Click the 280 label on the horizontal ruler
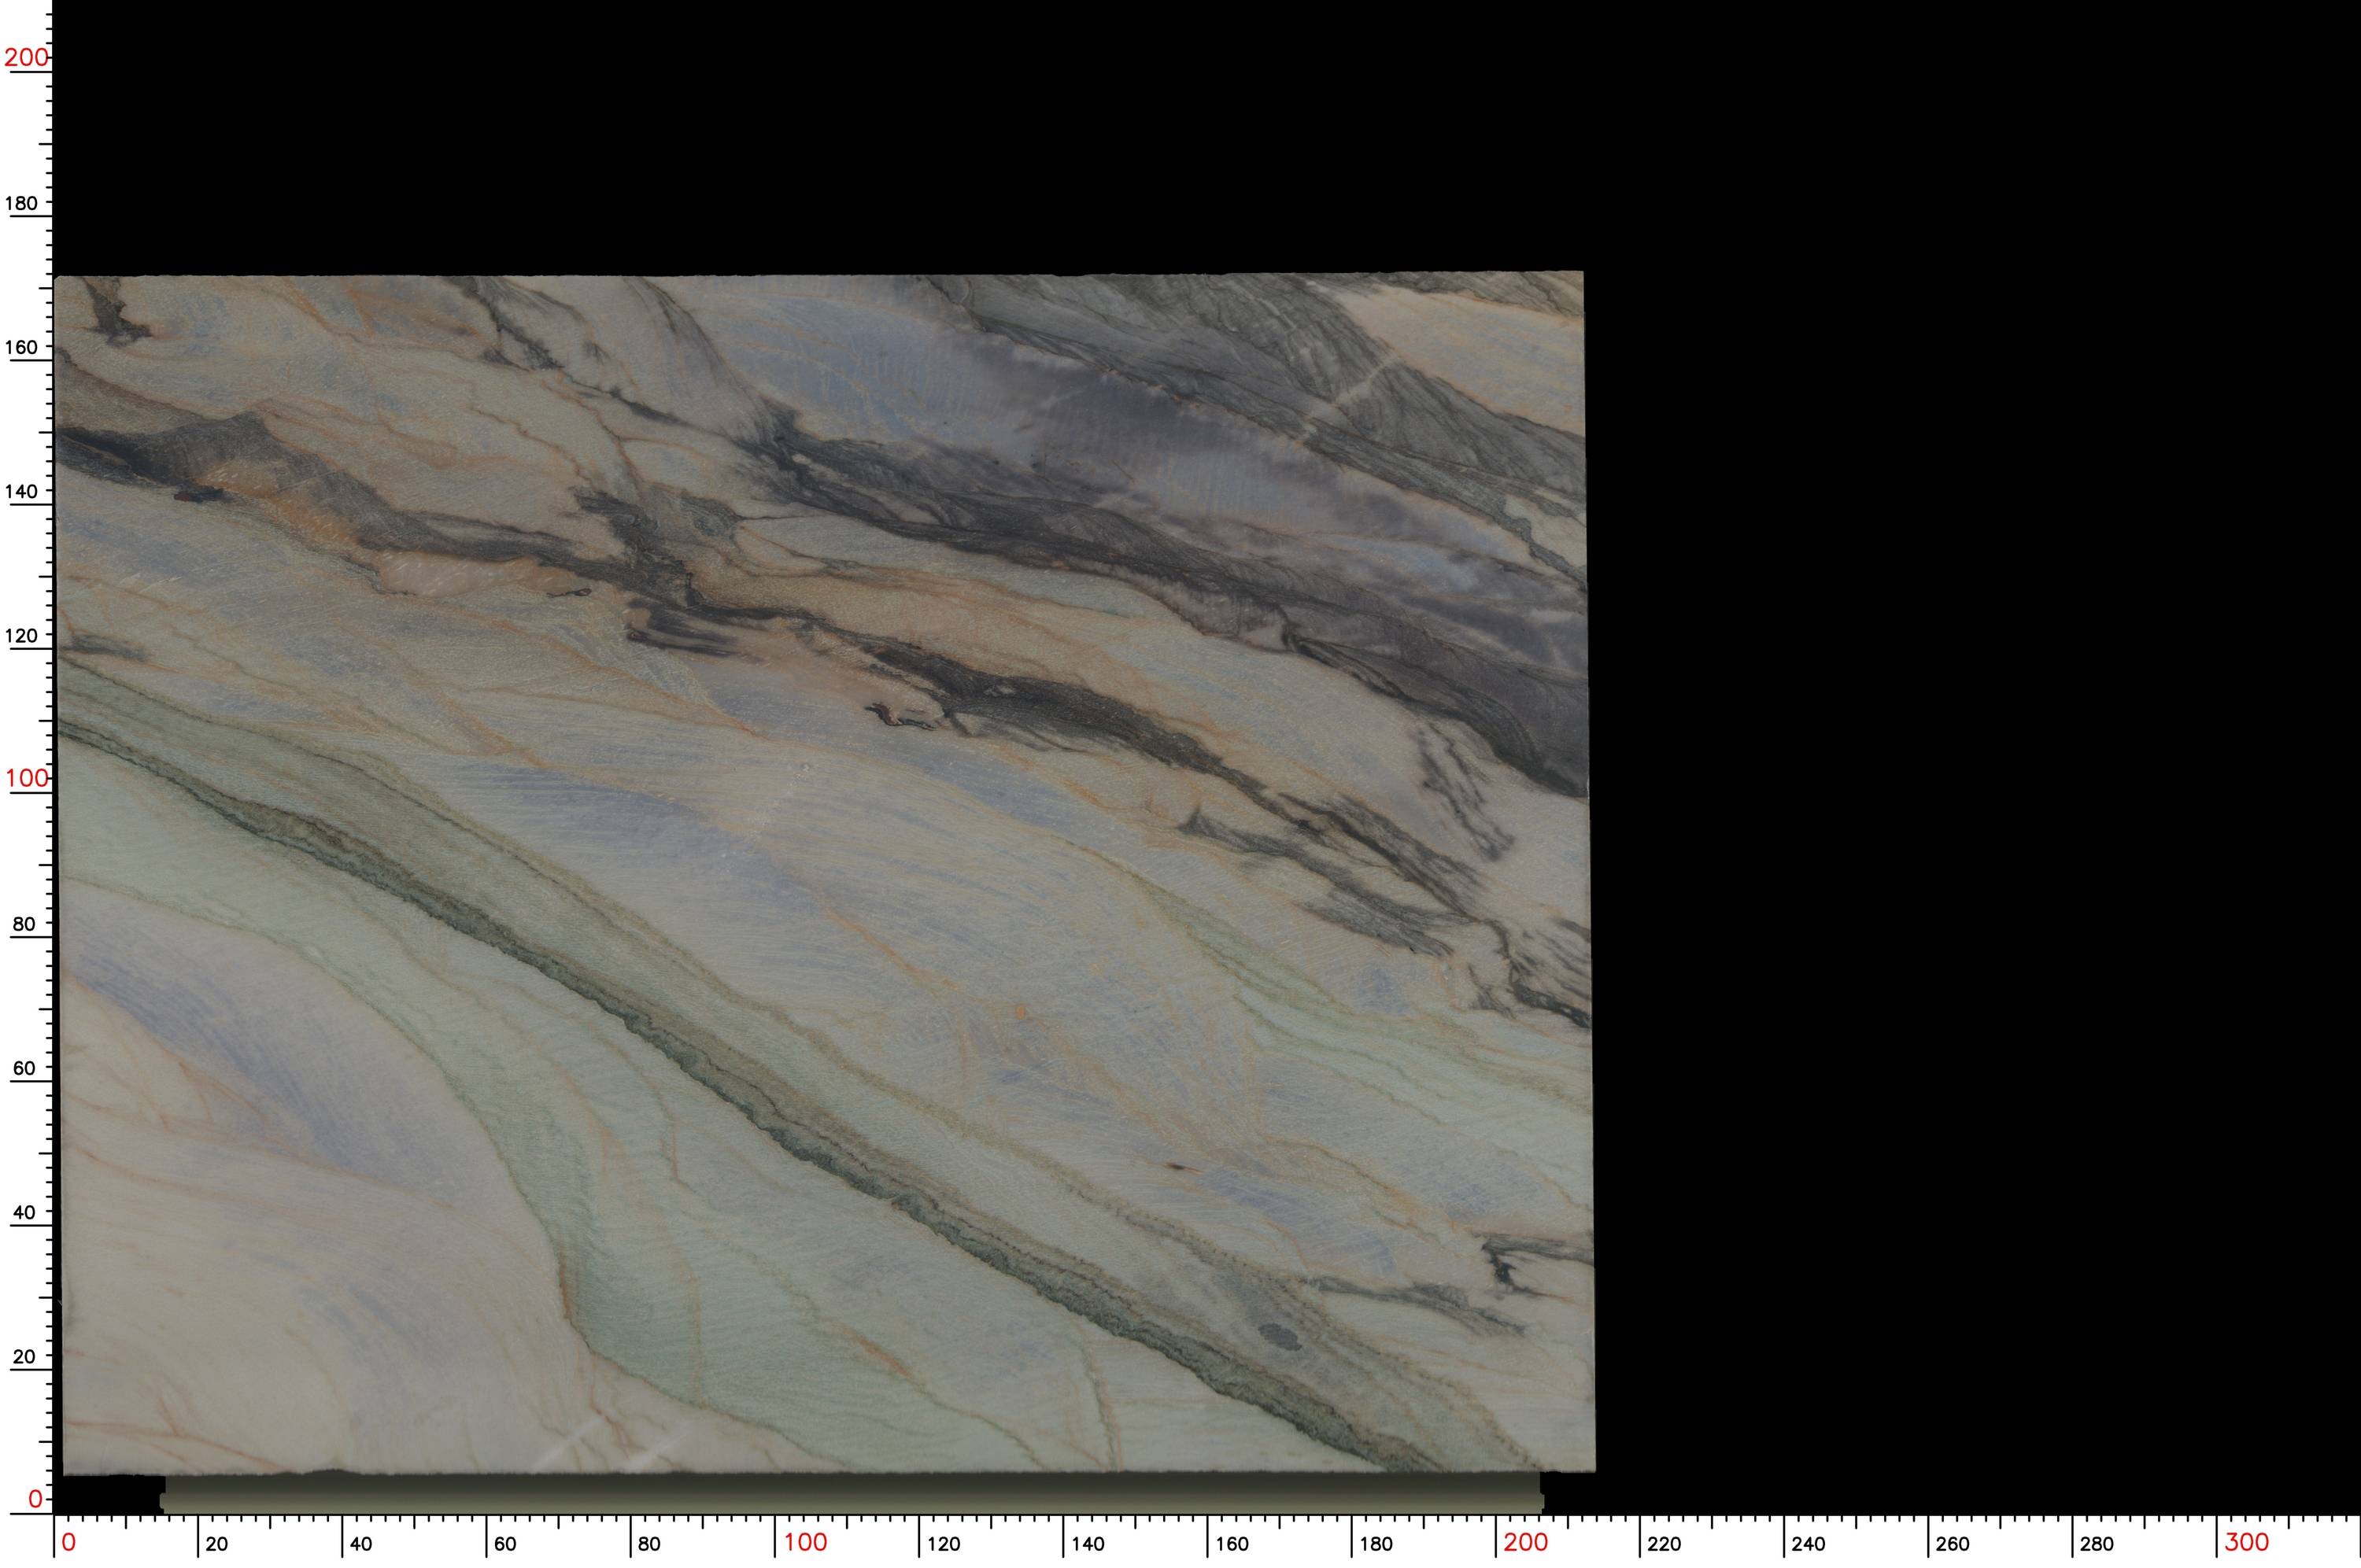This screenshot has height=1568, width=2361. tap(2097, 1544)
